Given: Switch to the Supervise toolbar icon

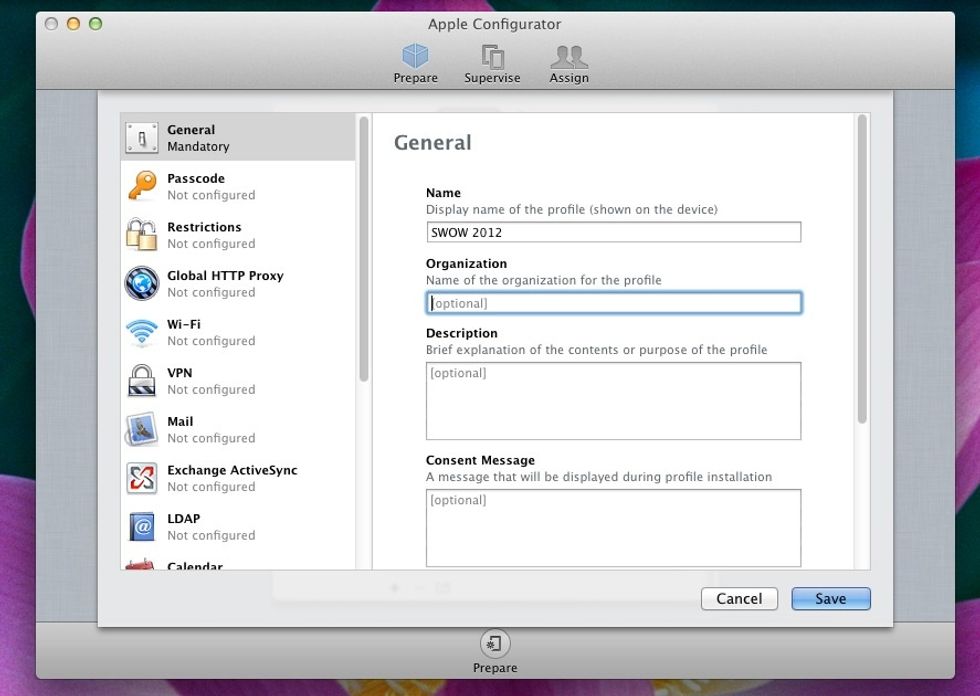Looking at the screenshot, I should (492, 56).
